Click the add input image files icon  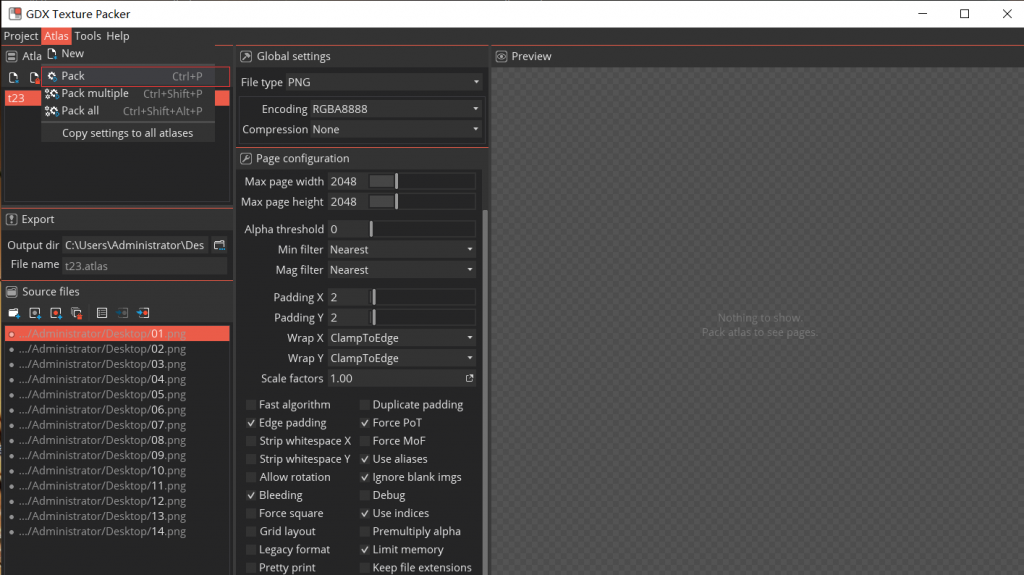coord(34,313)
